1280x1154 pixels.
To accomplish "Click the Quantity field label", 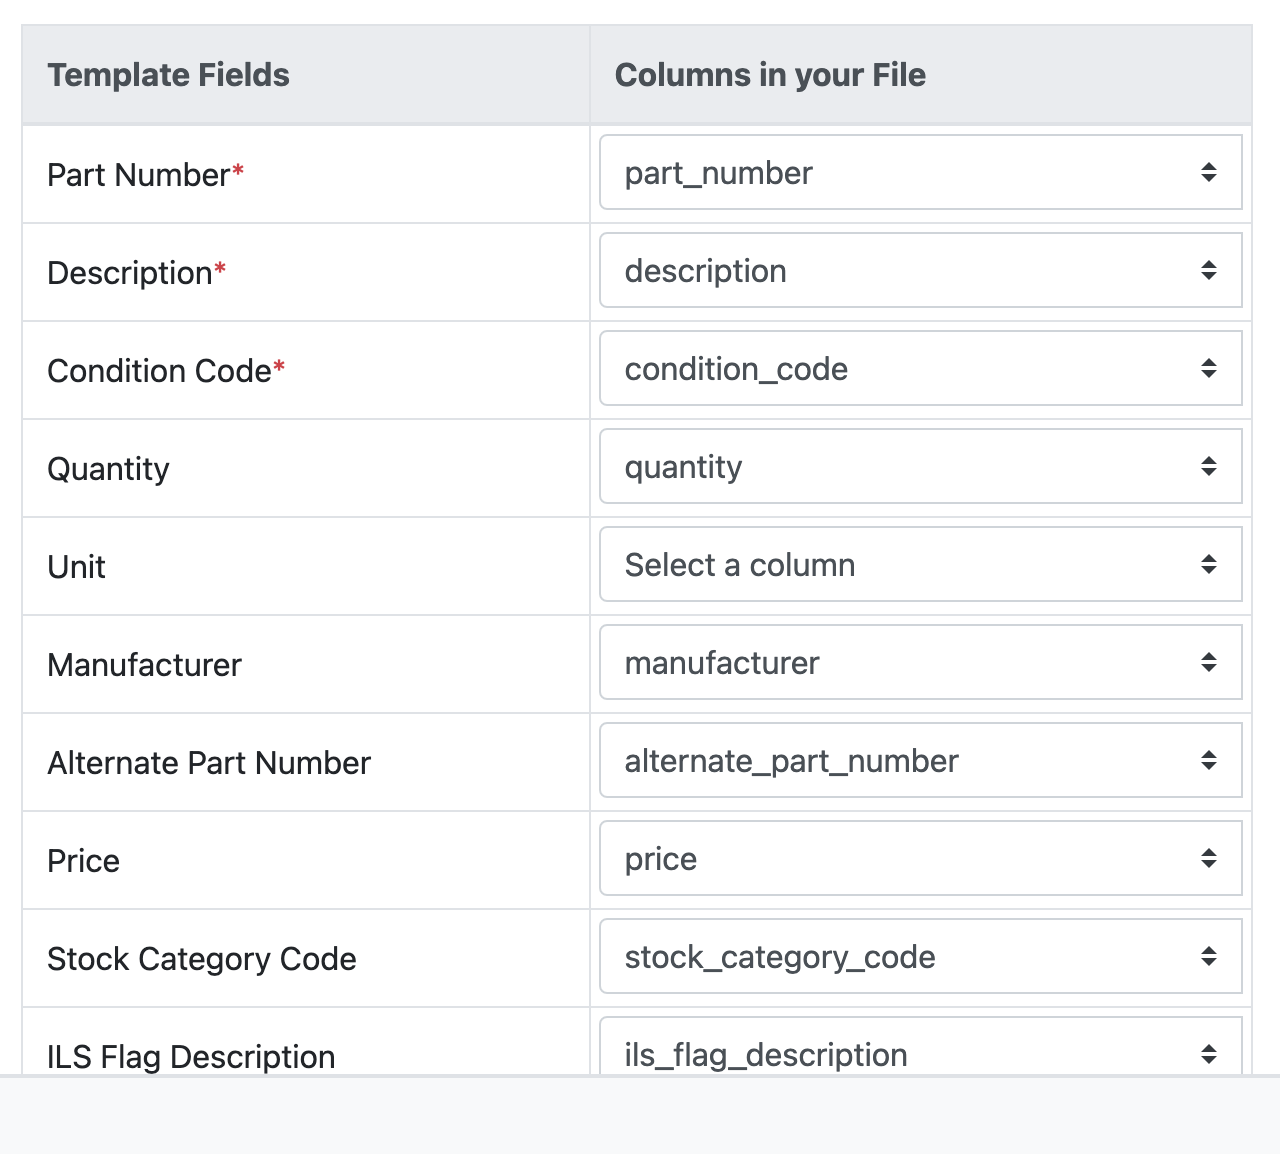I will pos(108,469).
